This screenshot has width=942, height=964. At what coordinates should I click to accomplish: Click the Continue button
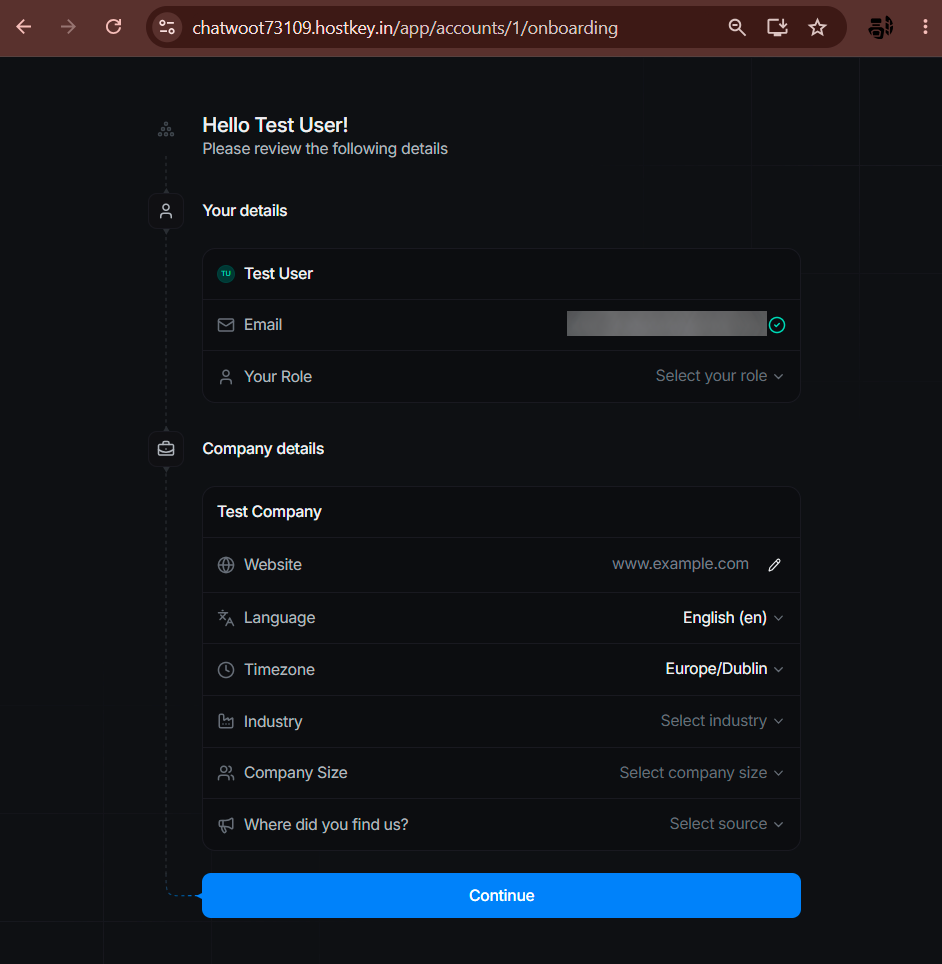501,896
